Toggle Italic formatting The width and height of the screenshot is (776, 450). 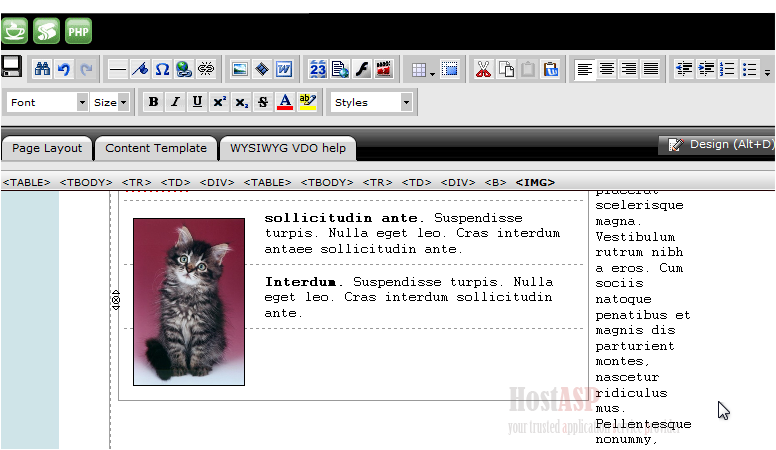coord(175,102)
